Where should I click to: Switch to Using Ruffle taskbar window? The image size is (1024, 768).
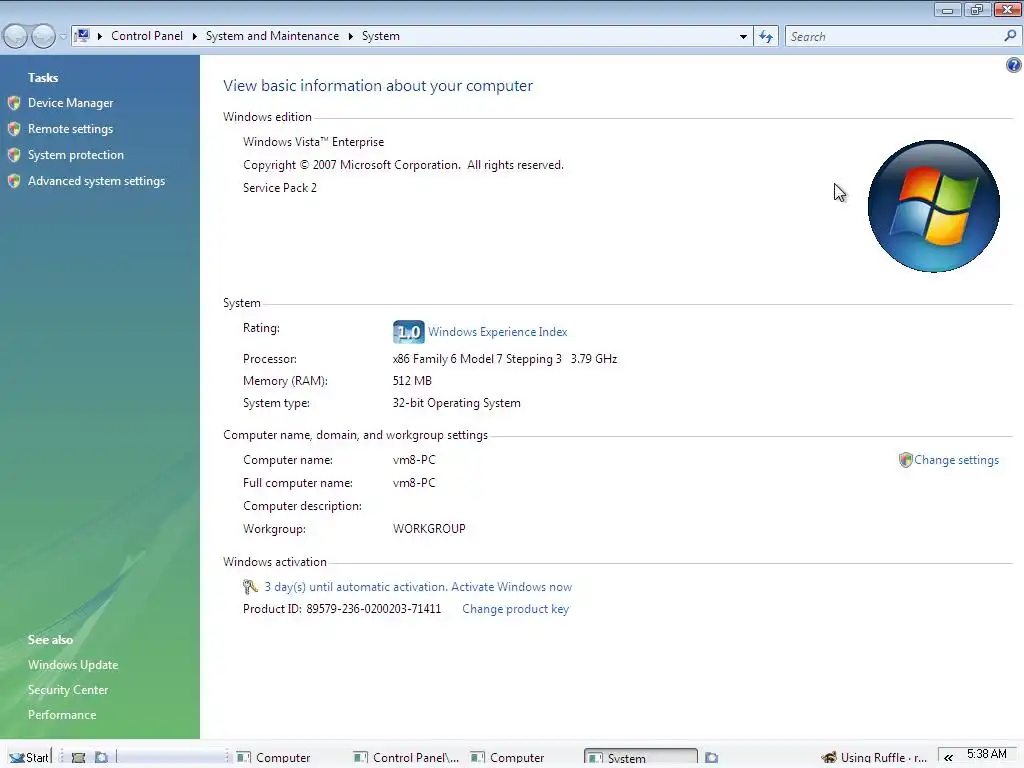click(875, 758)
